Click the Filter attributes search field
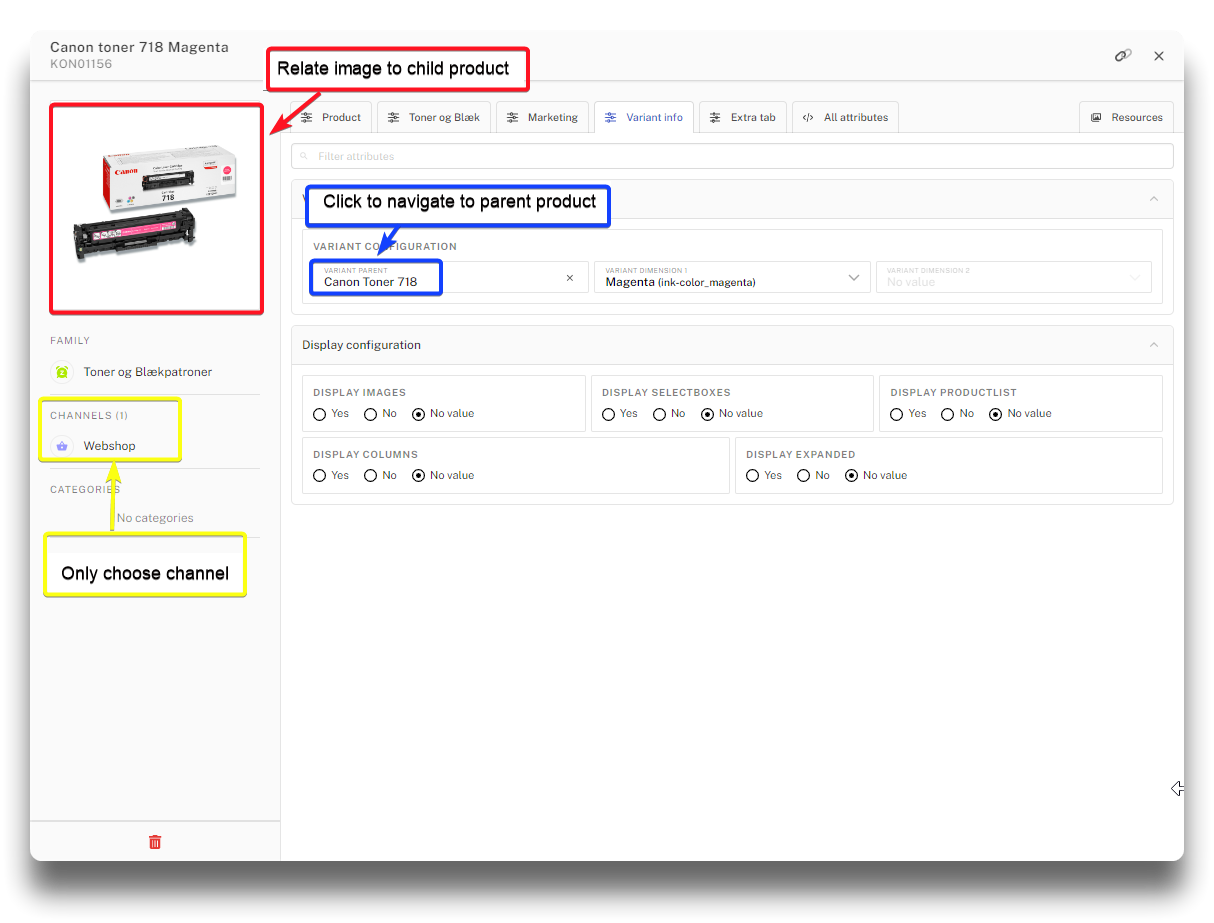The height and width of the screenshot is (923, 1214). pos(732,156)
